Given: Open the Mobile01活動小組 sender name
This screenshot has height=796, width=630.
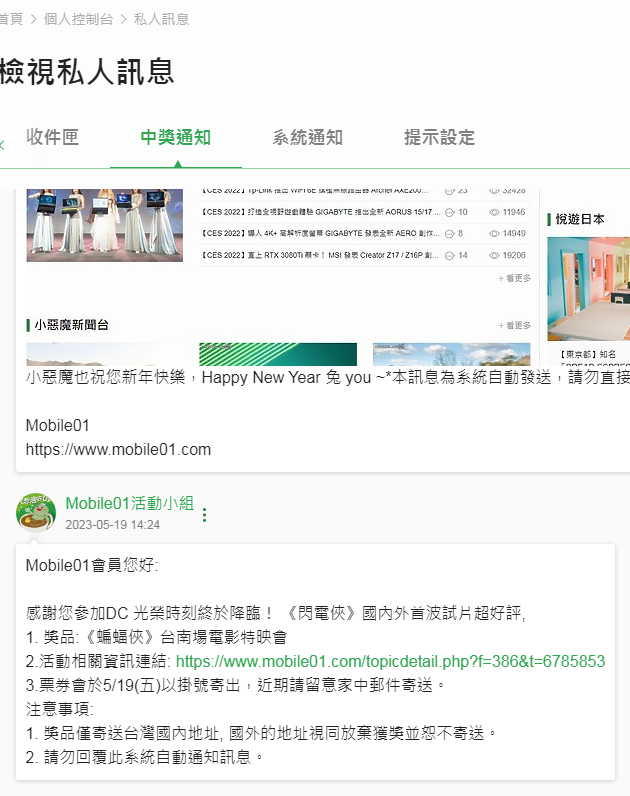Looking at the screenshot, I should [x=130, y=503].
